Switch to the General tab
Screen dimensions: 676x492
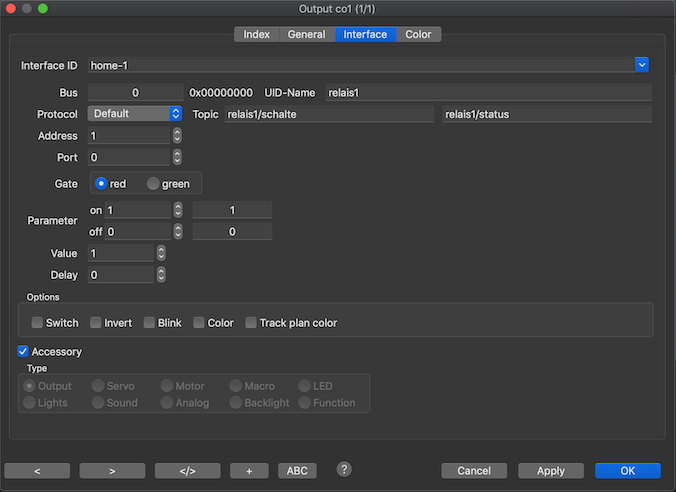tap(306, 34)
